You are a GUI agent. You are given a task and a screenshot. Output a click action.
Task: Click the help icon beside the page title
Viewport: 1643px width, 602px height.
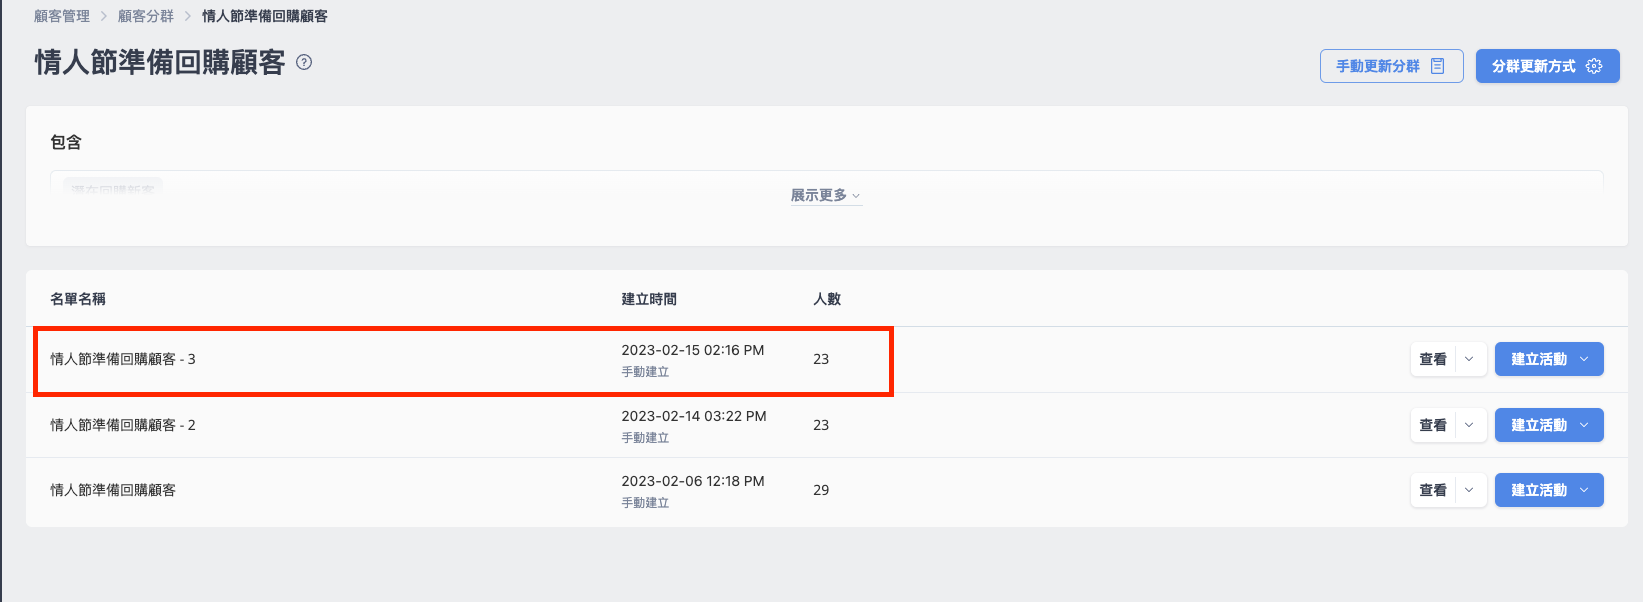point(305,62)
